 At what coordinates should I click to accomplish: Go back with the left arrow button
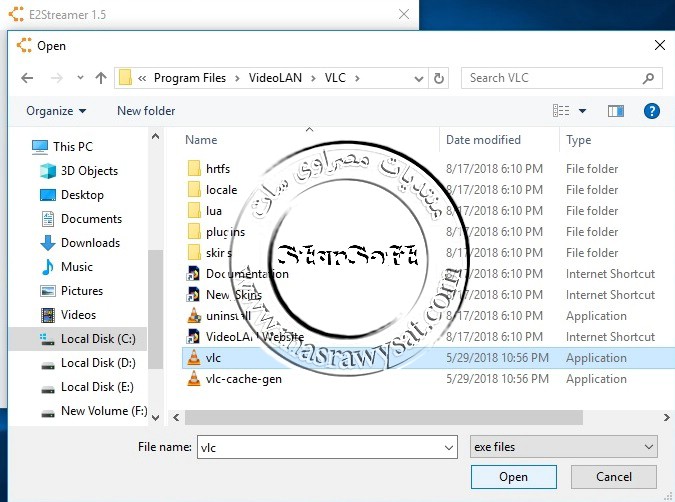point(27,78)
